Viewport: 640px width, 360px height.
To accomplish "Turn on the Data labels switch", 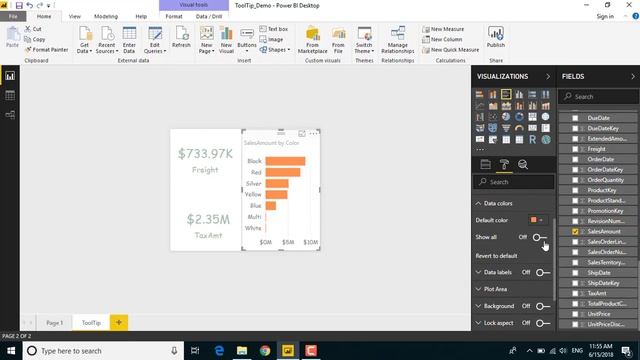I will [543, 272].
